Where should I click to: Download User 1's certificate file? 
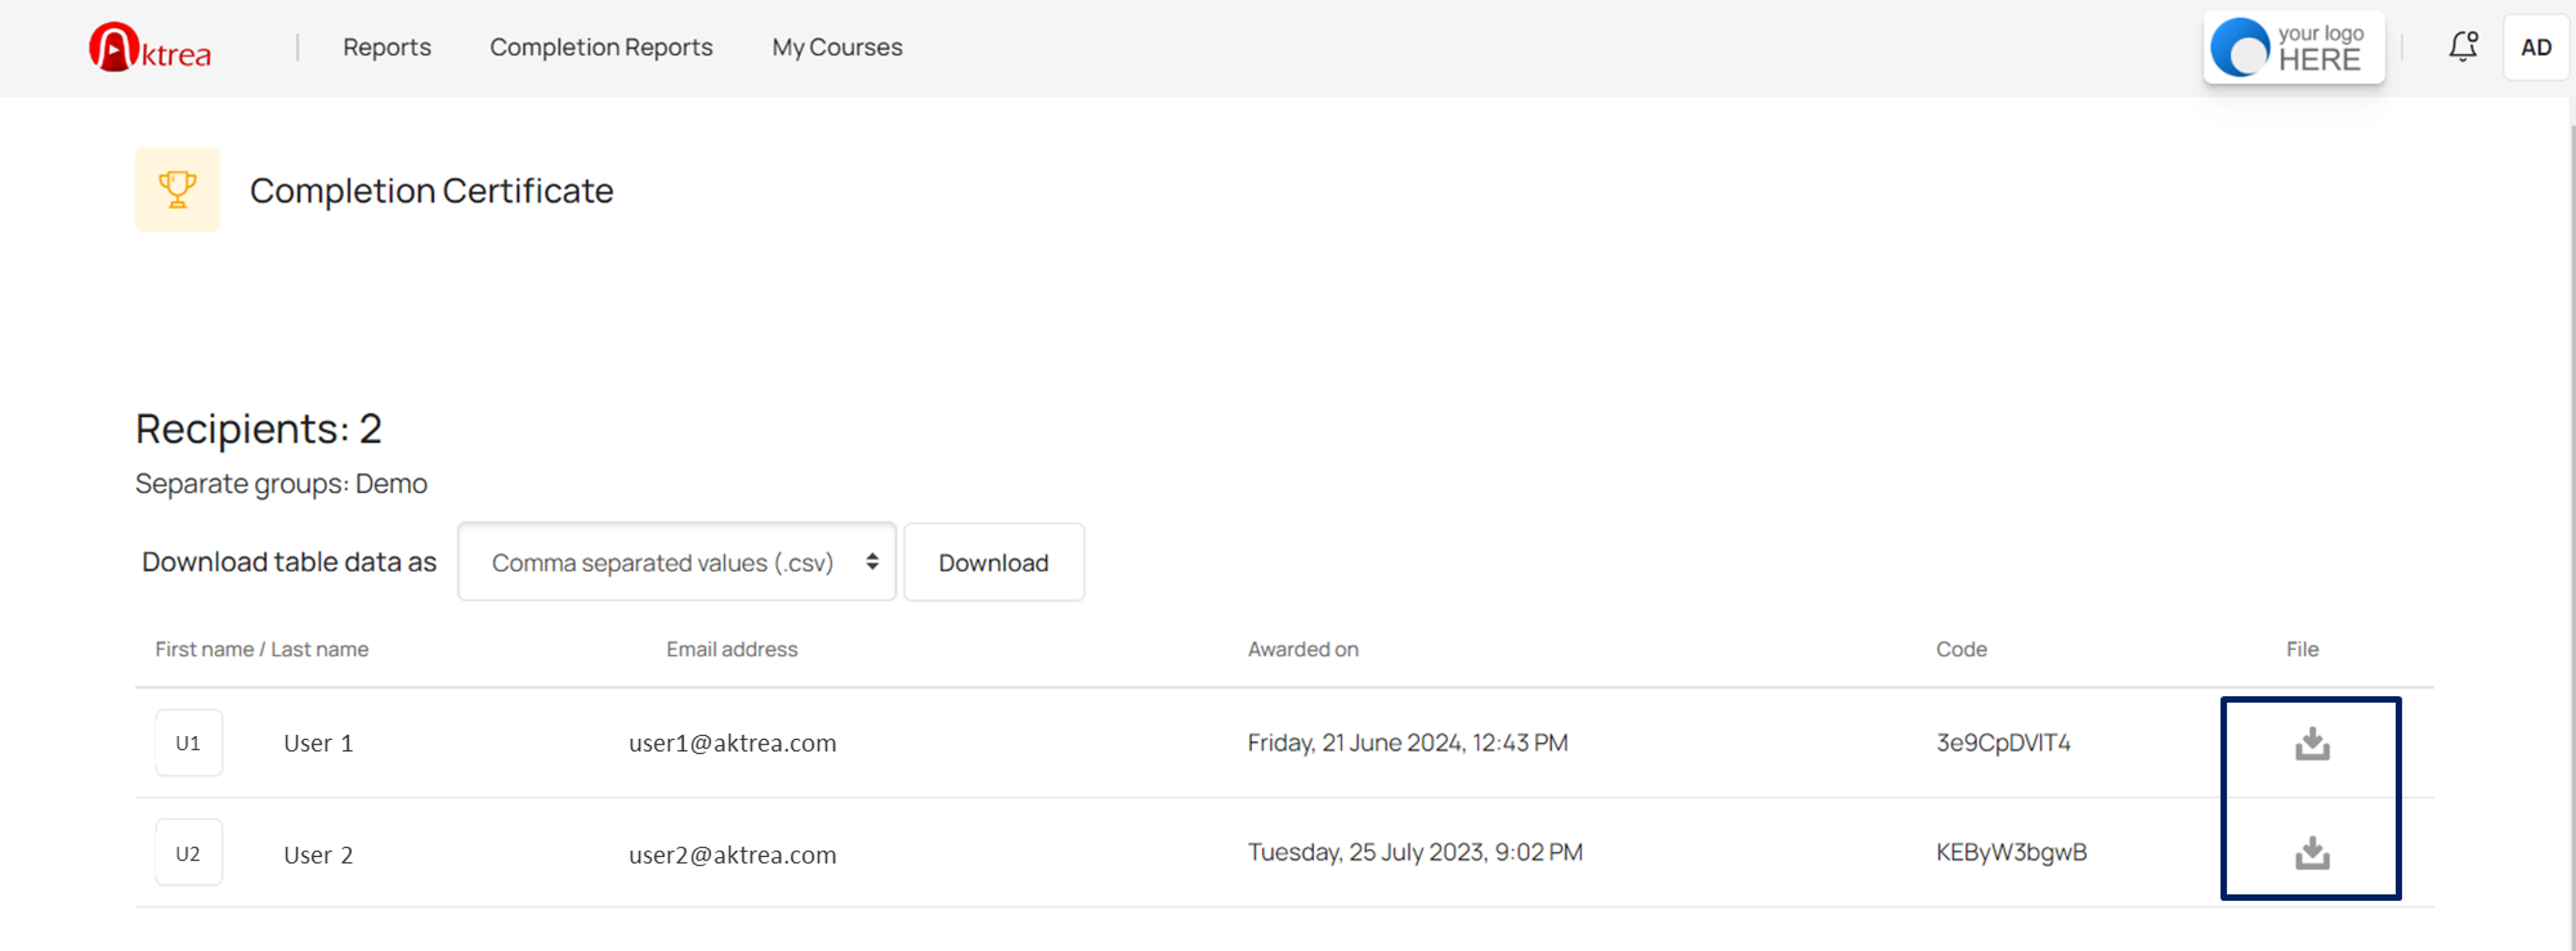click(x=2311, y=744)
